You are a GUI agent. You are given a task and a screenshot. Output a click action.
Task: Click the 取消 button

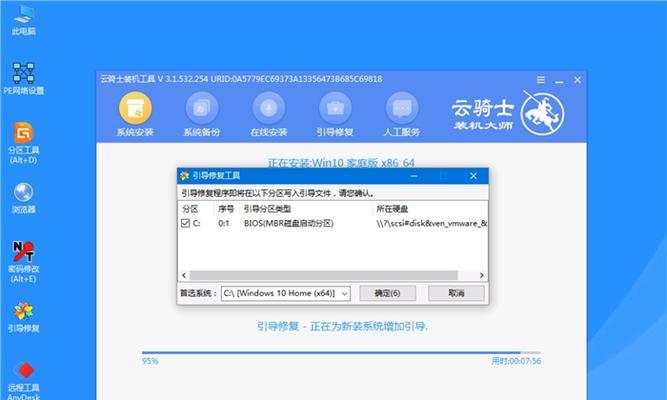[x=456, y=293]
